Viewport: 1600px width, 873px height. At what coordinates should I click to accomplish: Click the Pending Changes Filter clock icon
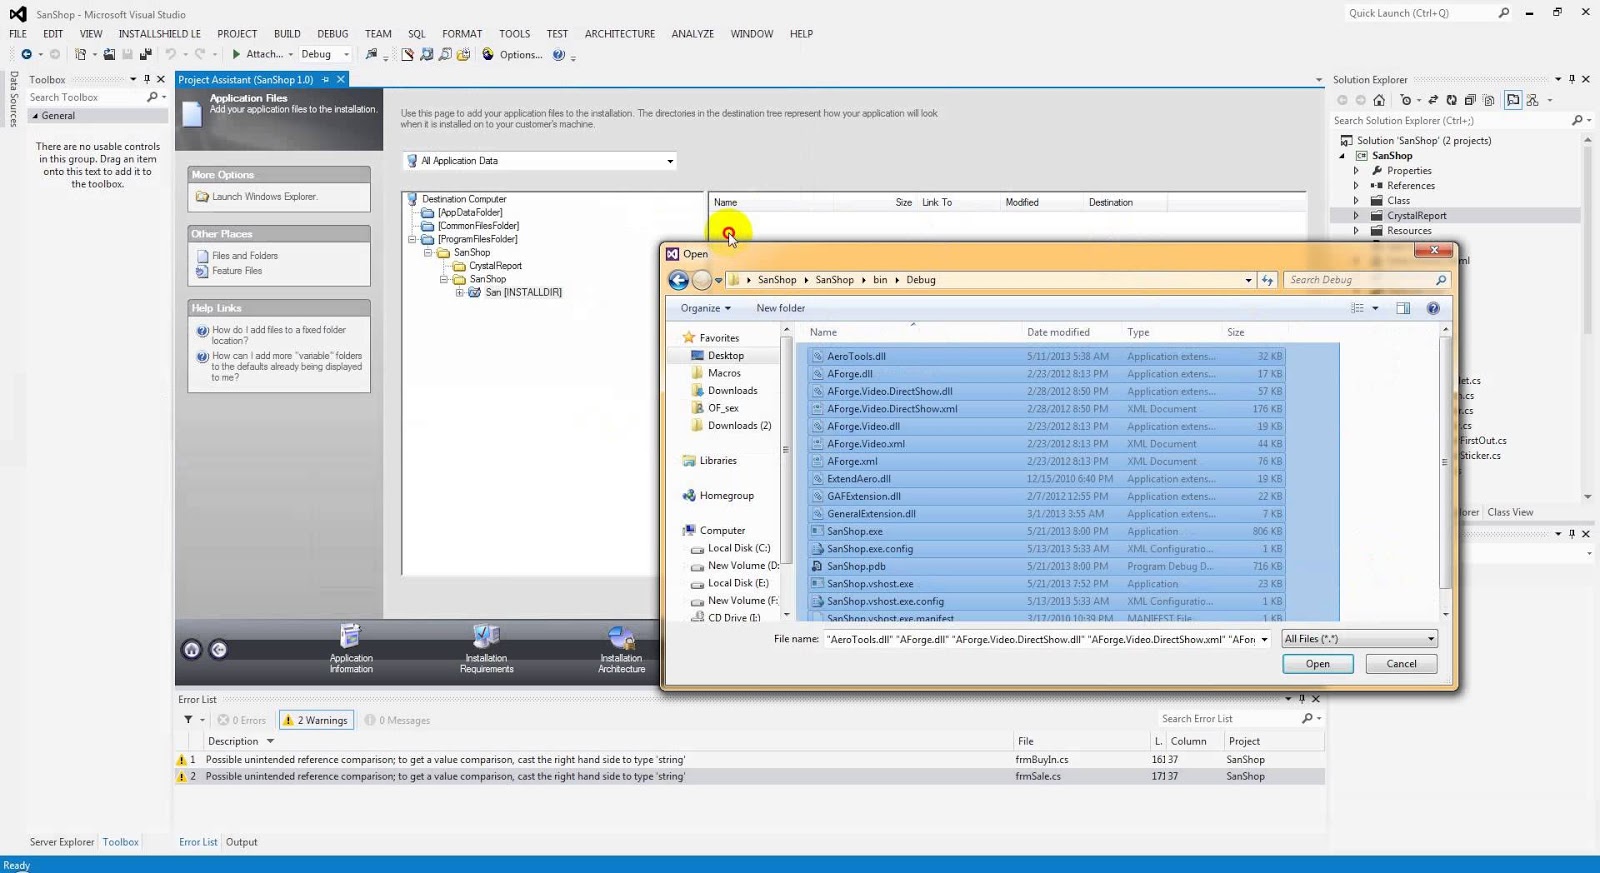pyautogui.click(x=1406, y=100)
